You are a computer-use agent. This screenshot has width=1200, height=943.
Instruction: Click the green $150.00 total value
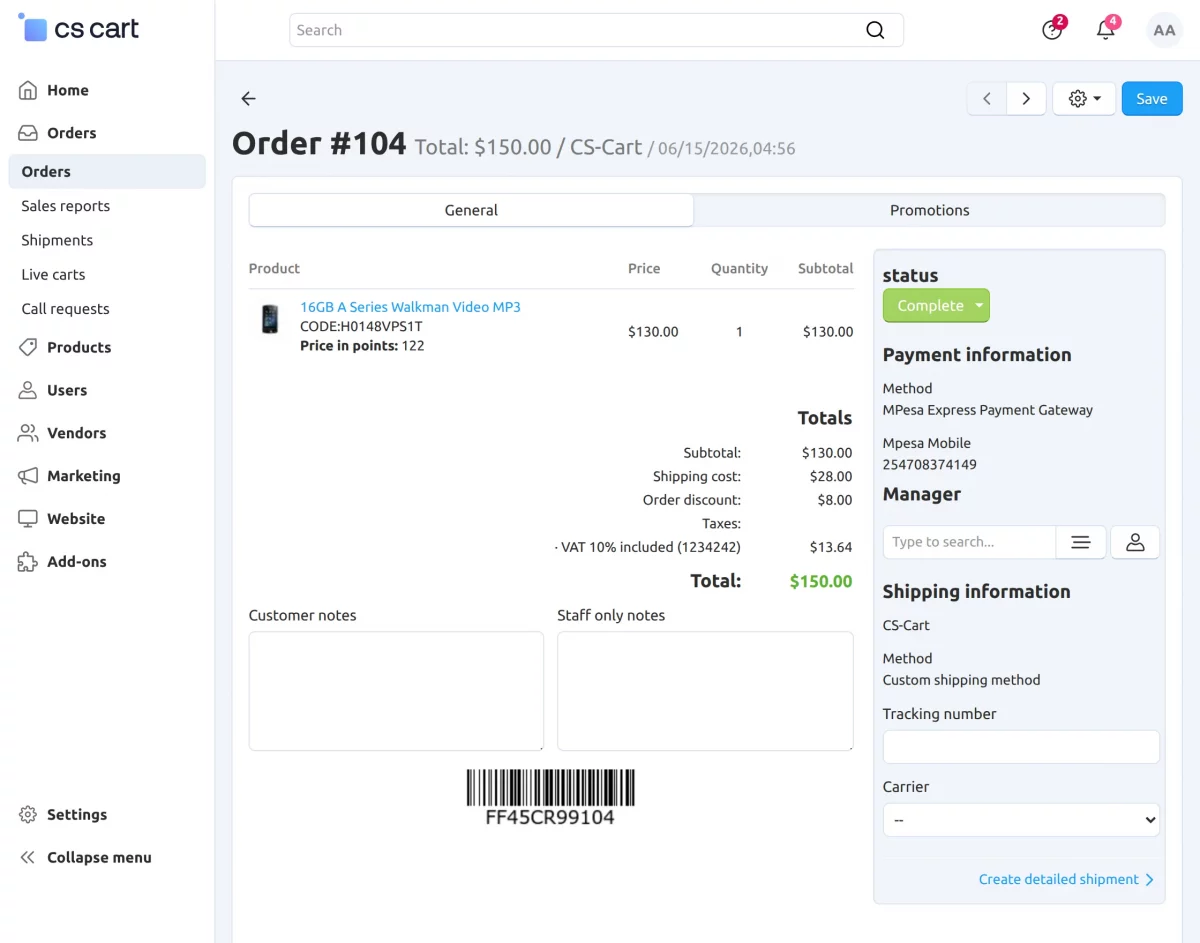[x=821, y=581]
